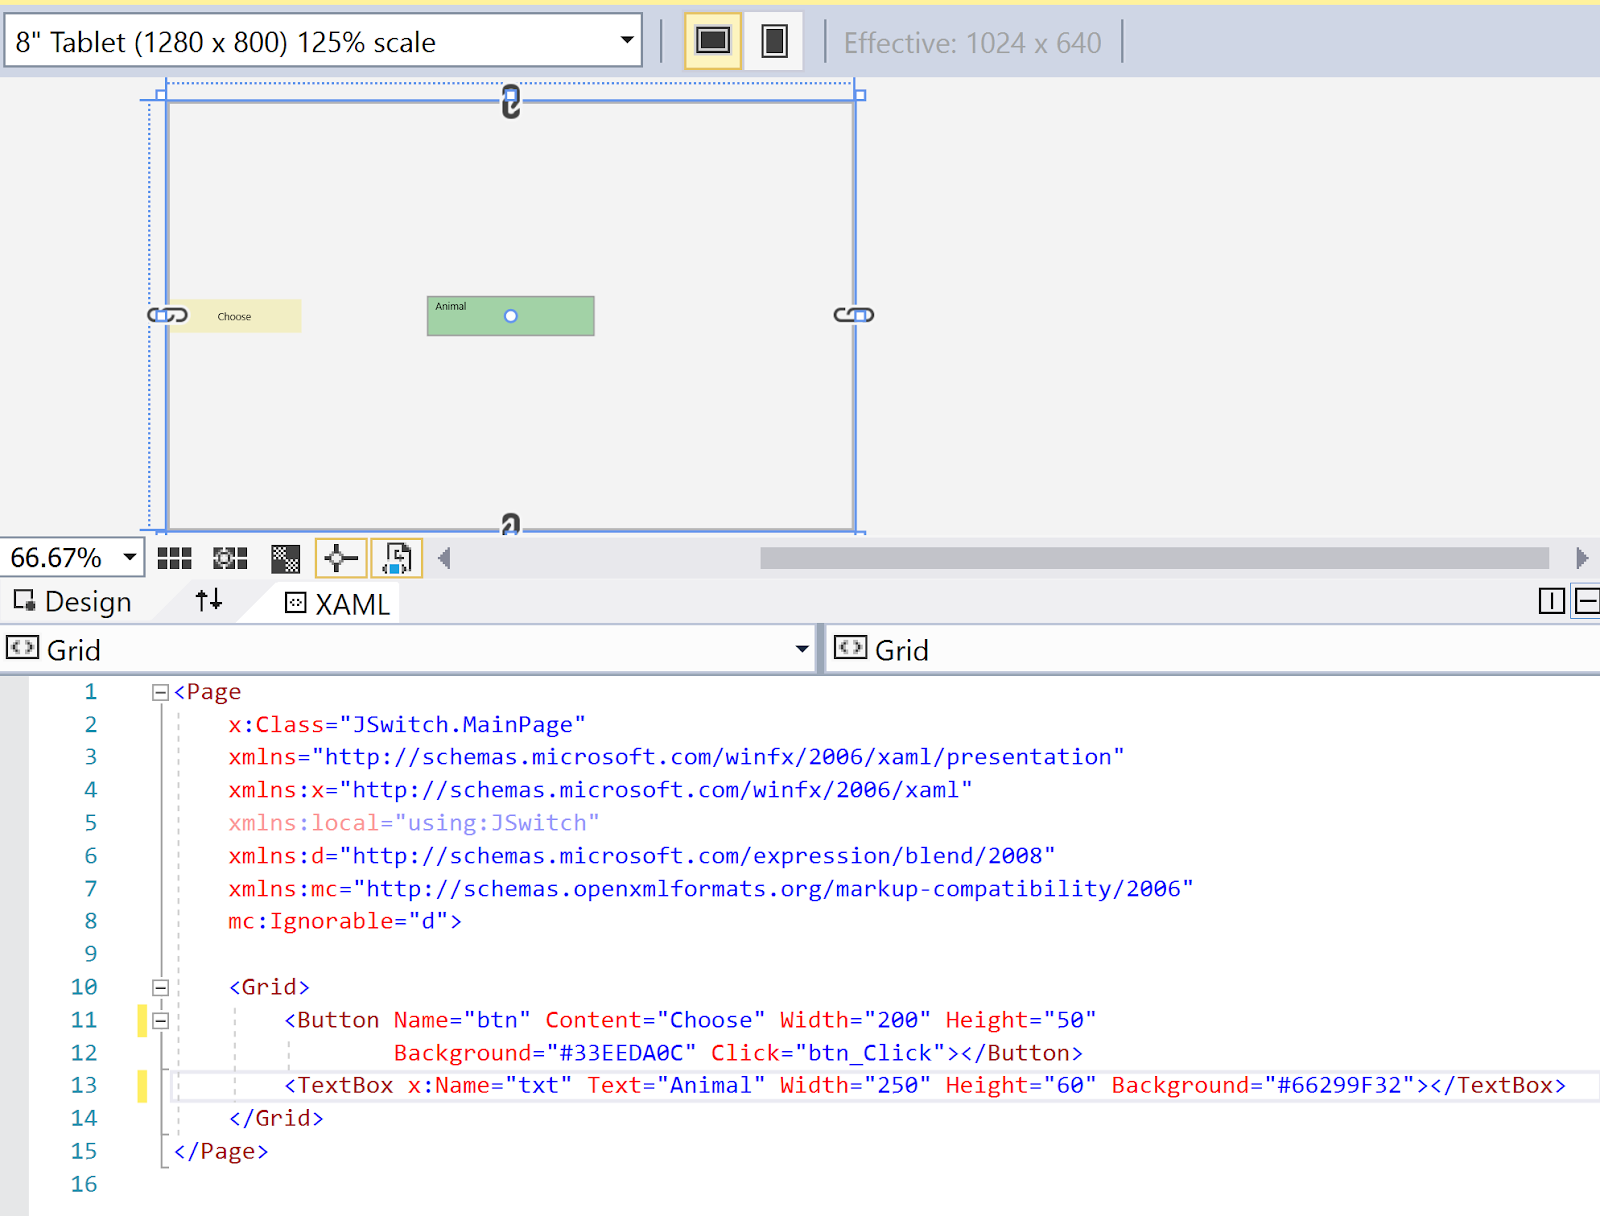Click the opening <Grid> tag at line 10
The image size is (1600, 1216).
(269, 987)
